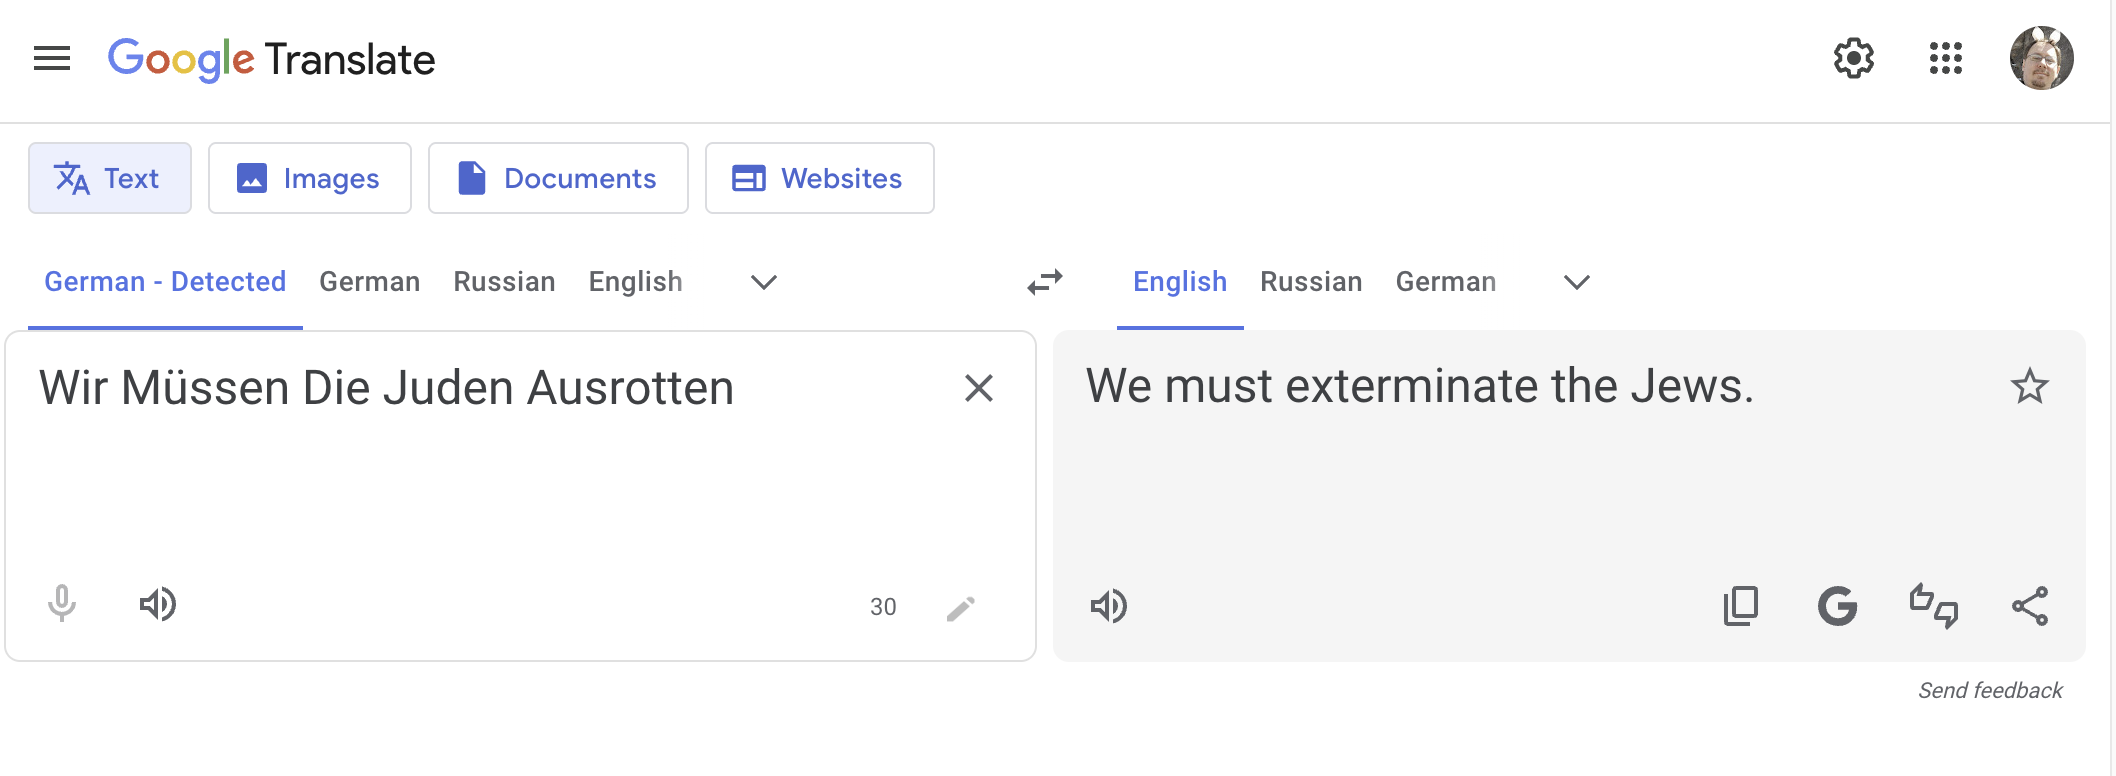Expand the target language list
Viewport: 2116px width, 776px height.
point(1577,283)
